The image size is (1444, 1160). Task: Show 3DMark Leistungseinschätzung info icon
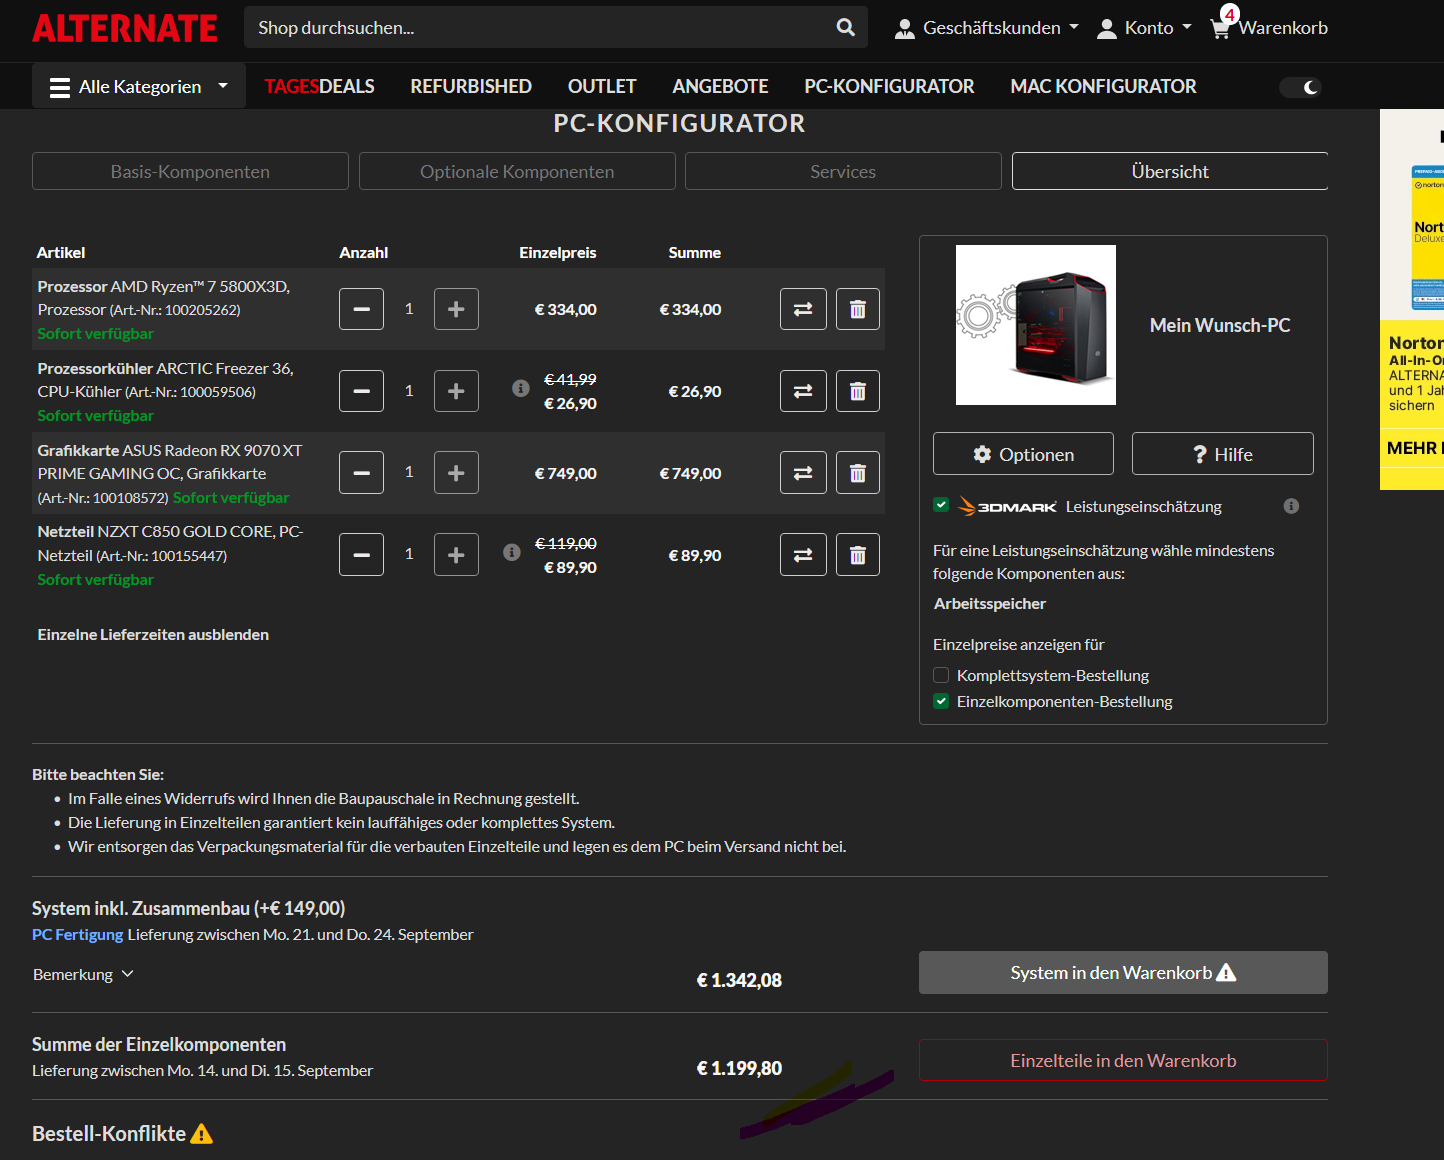1291,506
